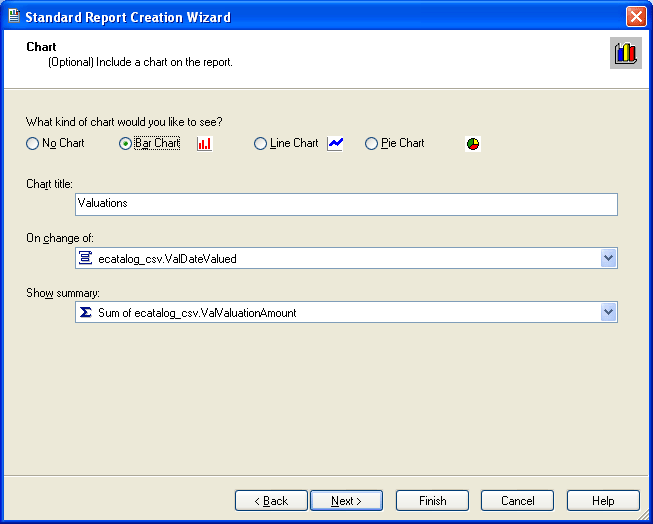Click the chart wizard icon in header
The width and height of the screenshot is (653, 524).
pyautogui.click(x=625, y=54)
